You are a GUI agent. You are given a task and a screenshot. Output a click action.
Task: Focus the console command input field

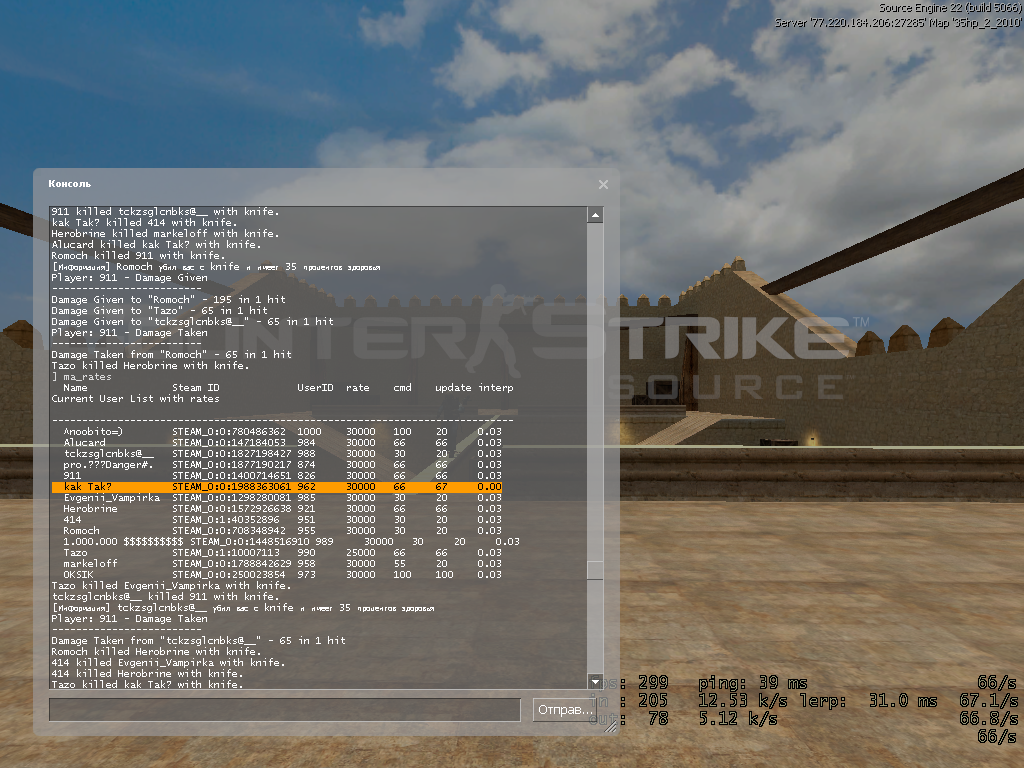coord(285,709)
